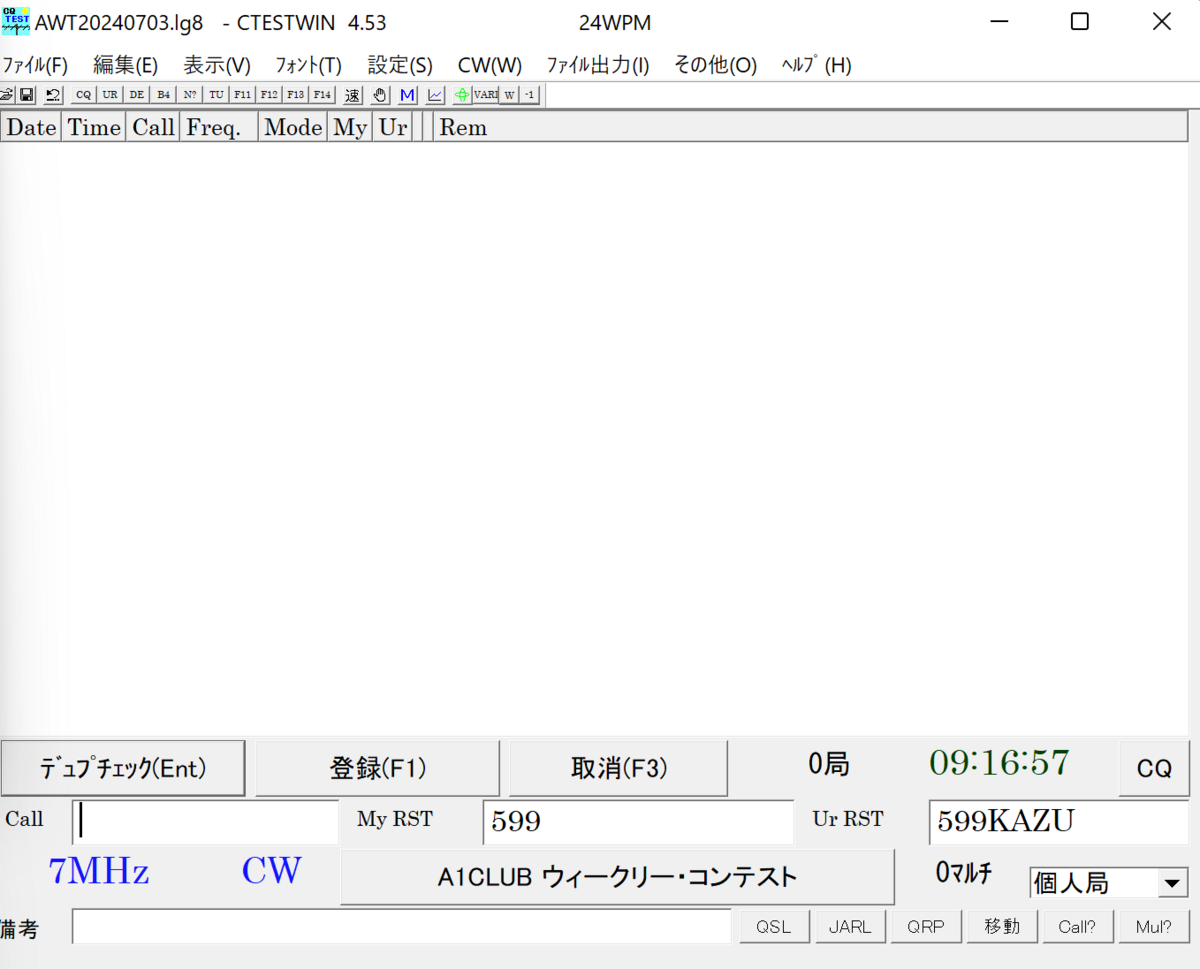Select the TU message icon
This screenshot has width=1200, height=969.
pos(216,94)
